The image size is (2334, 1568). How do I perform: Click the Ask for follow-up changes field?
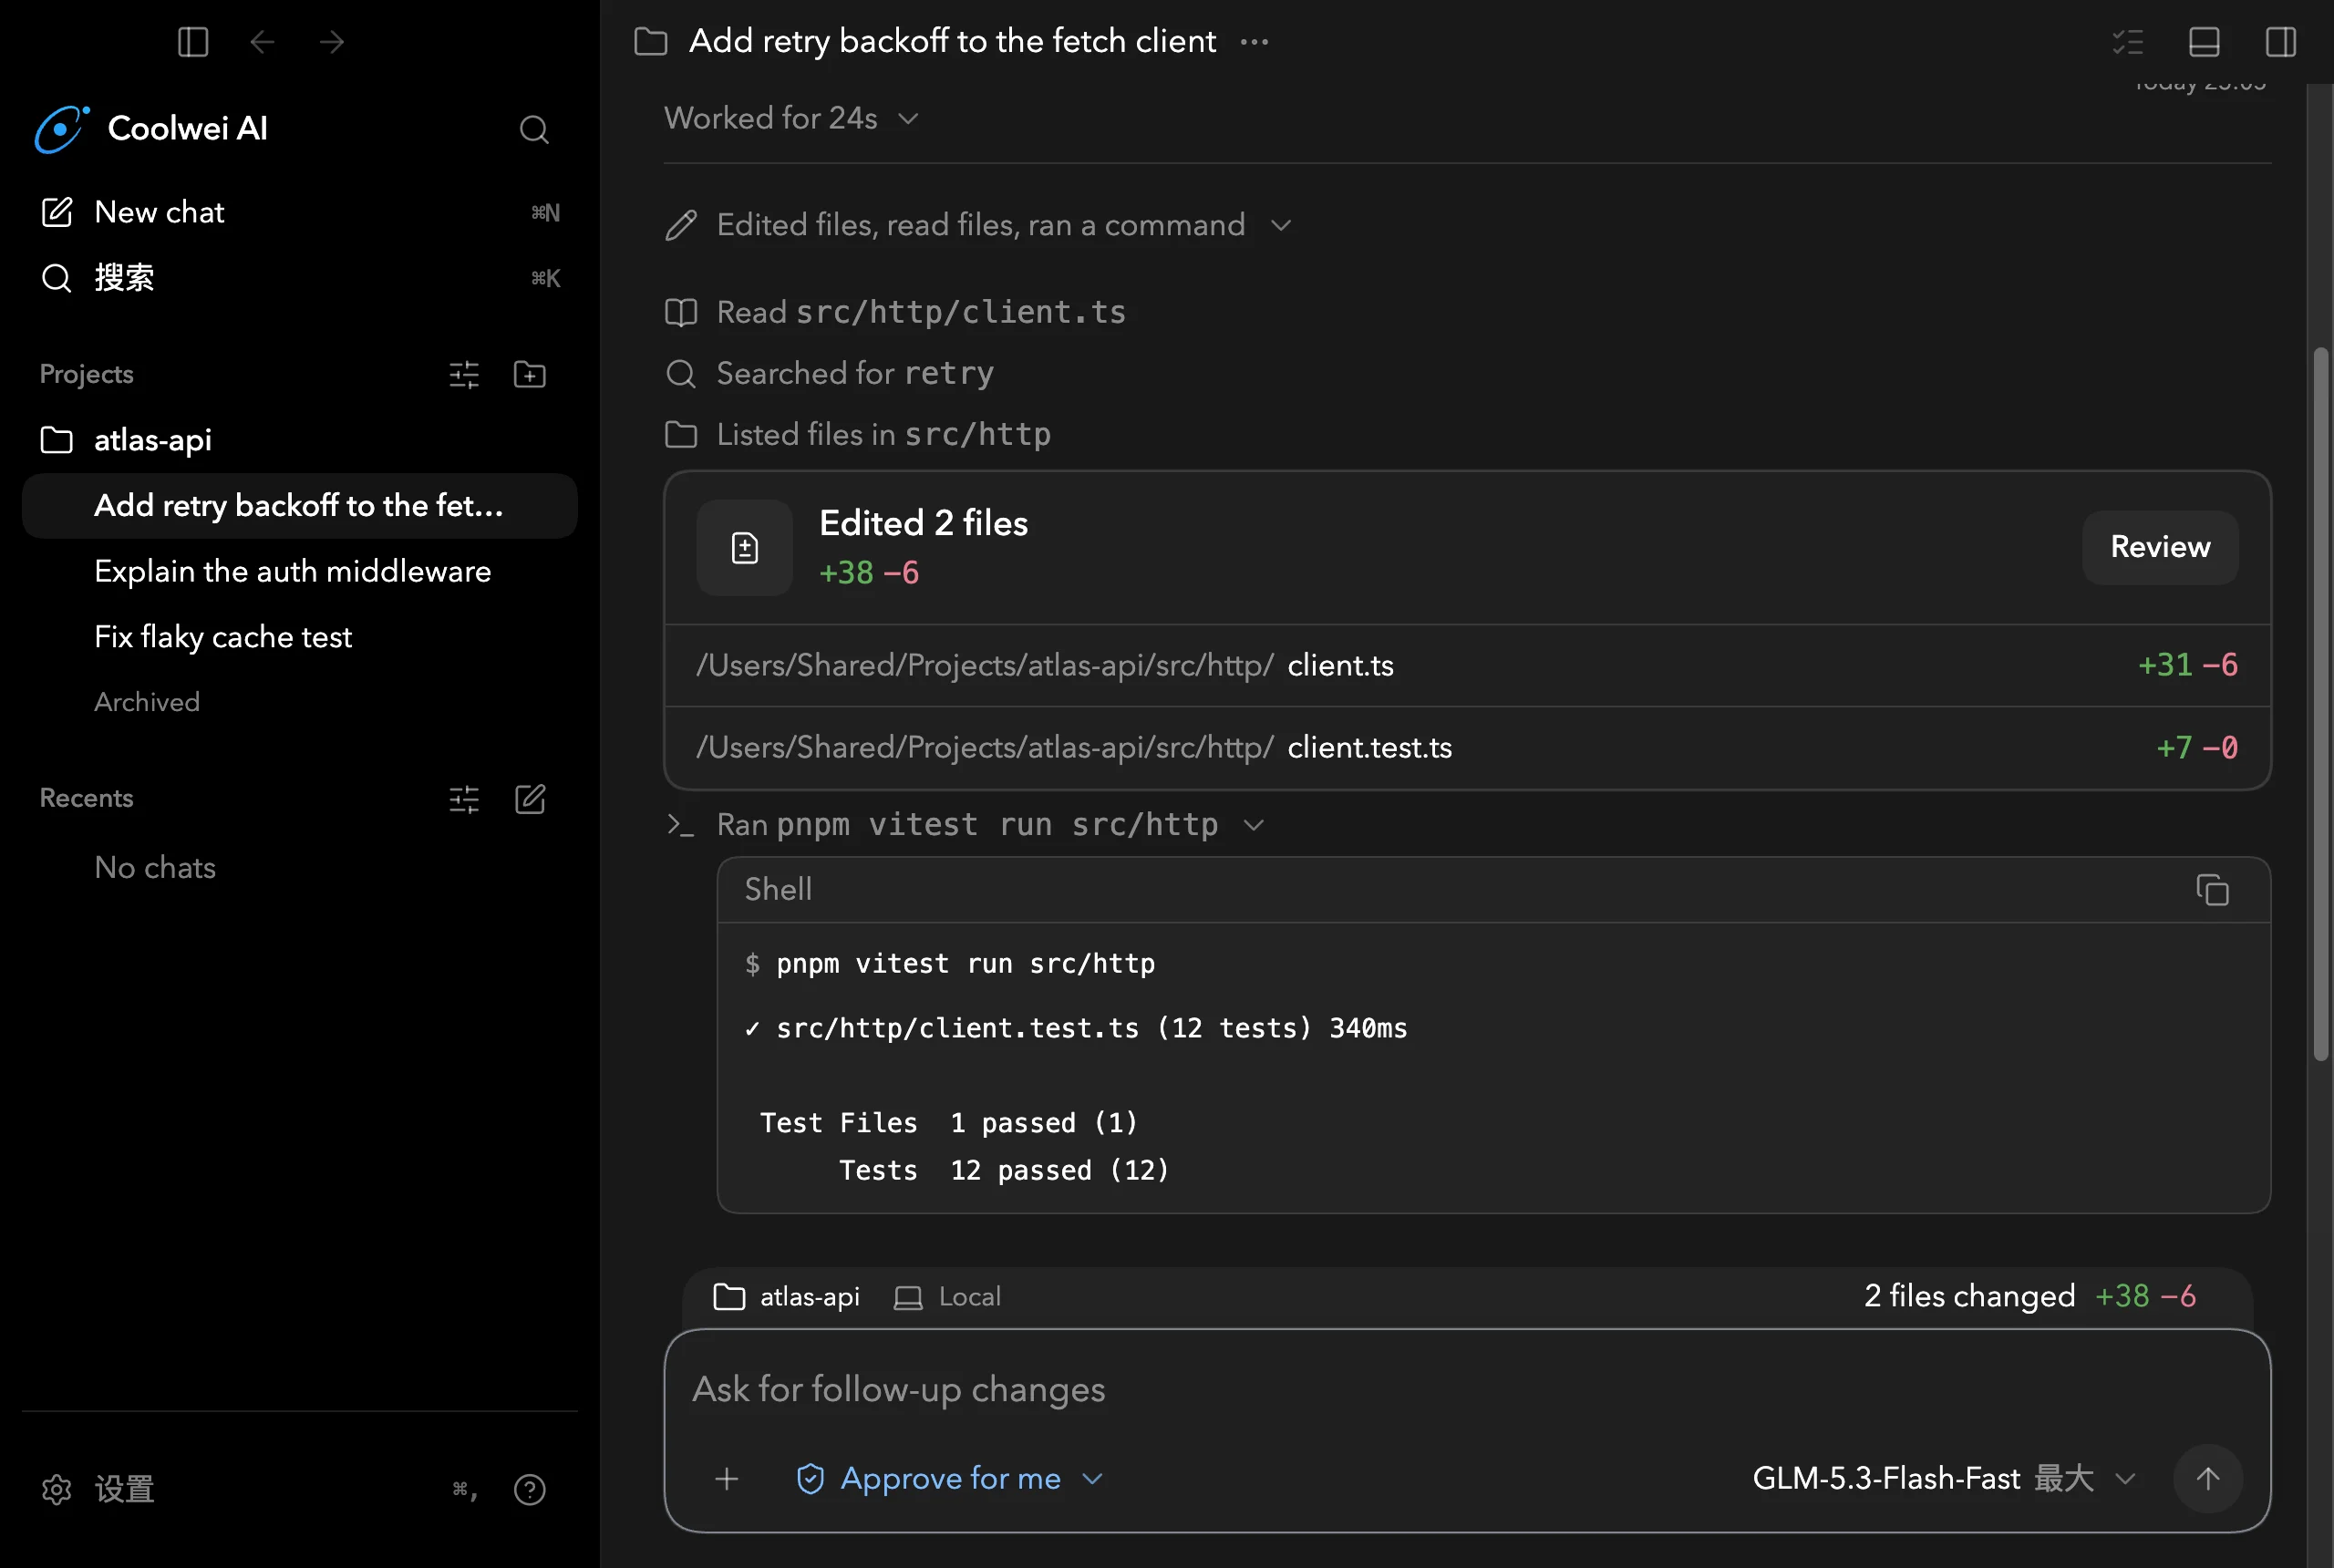1466,1389
